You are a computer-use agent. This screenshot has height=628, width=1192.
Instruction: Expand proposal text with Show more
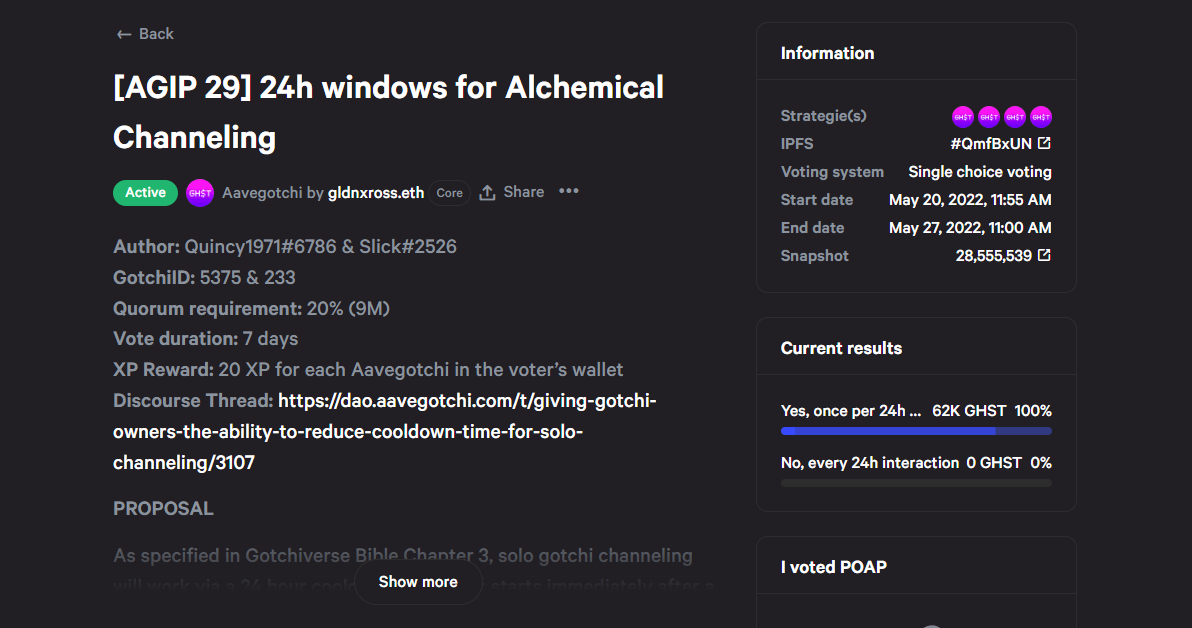[x=418, y=582]
